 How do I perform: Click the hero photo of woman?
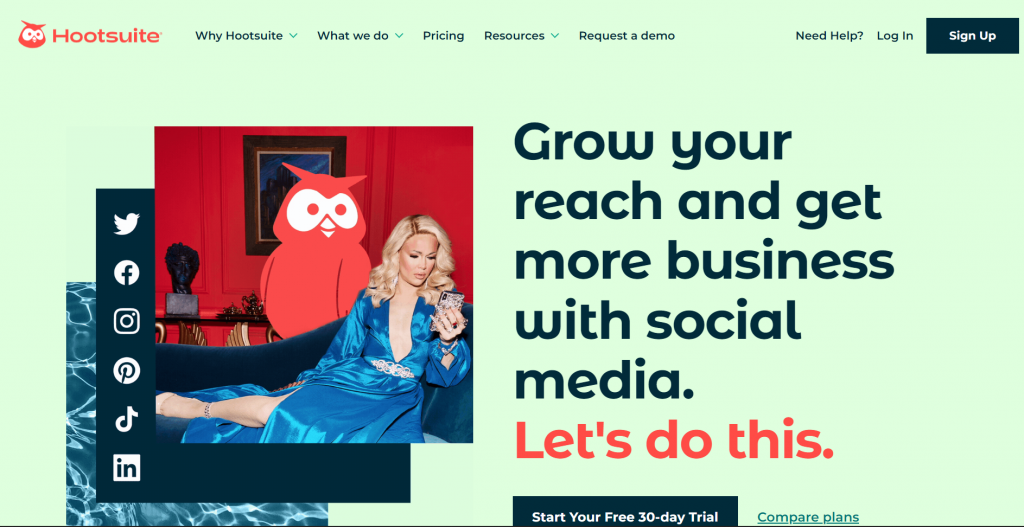313,285
